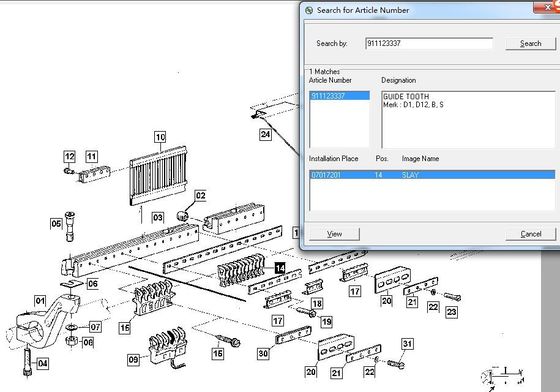Click position label 04 bottom bolt
Image resolution: width=560 pixels, height=392 pixels.
(x=42, y=363)
